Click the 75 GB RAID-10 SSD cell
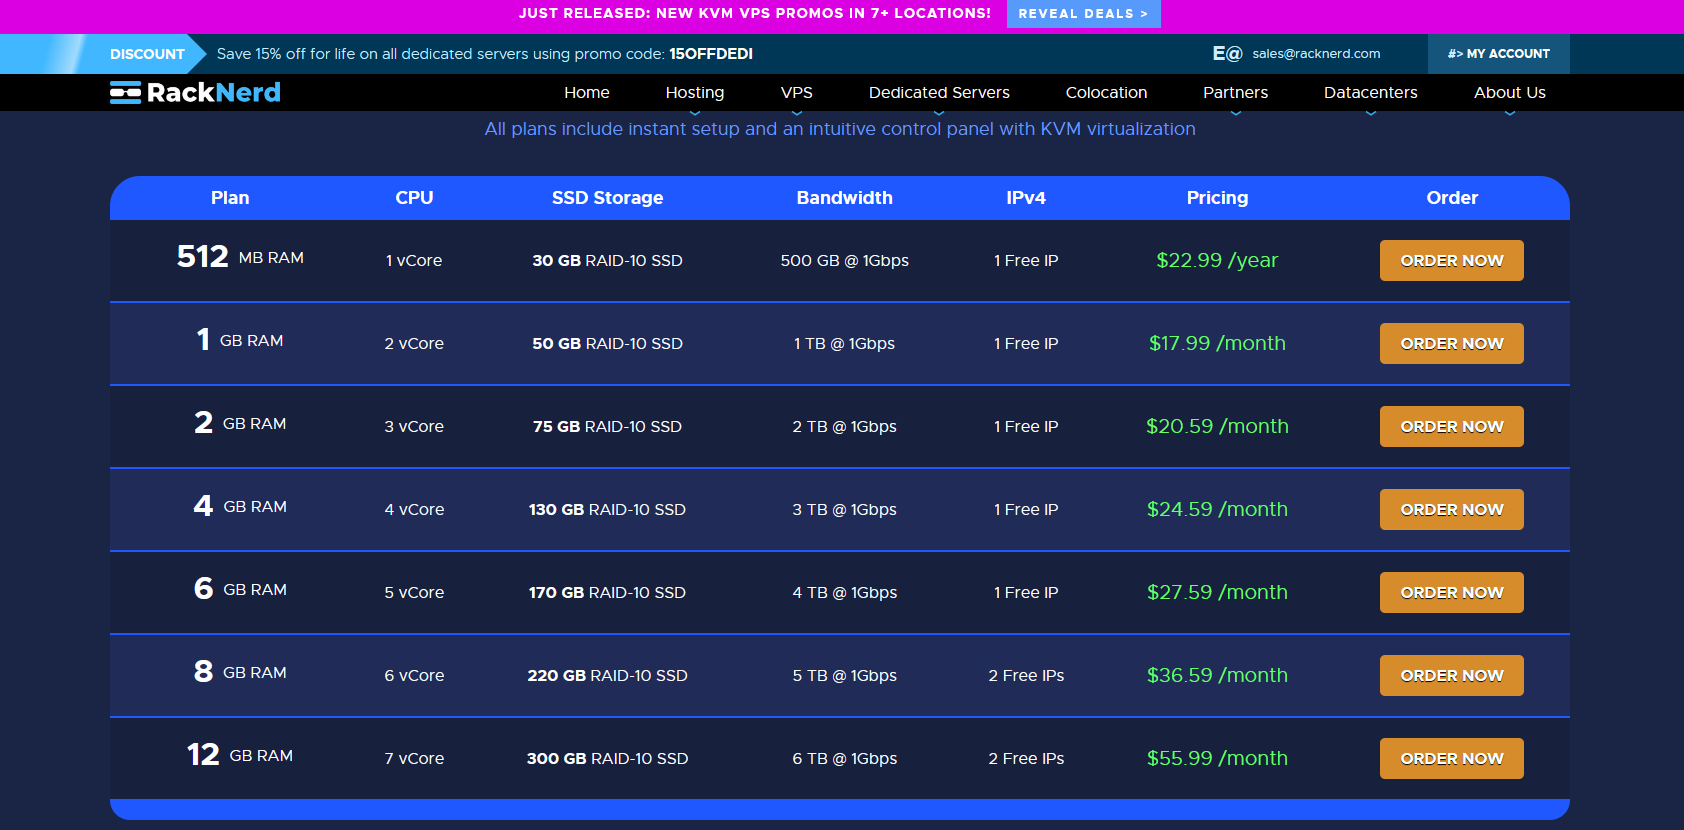1684x830 pixels. click(x=607, y=427)
